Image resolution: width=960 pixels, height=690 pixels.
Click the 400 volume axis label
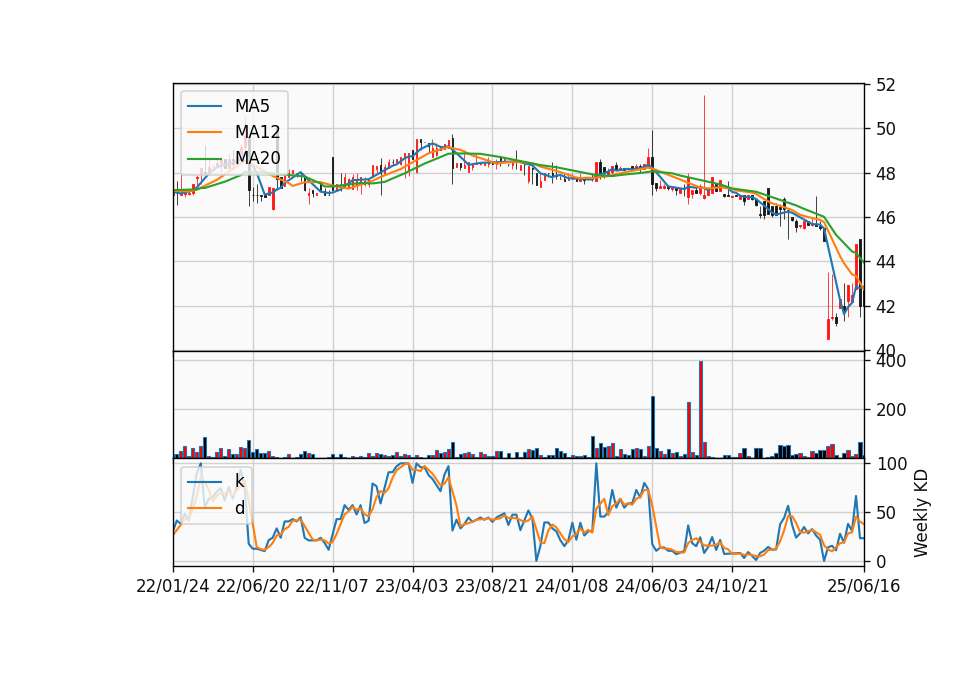[x=891, y=361]
